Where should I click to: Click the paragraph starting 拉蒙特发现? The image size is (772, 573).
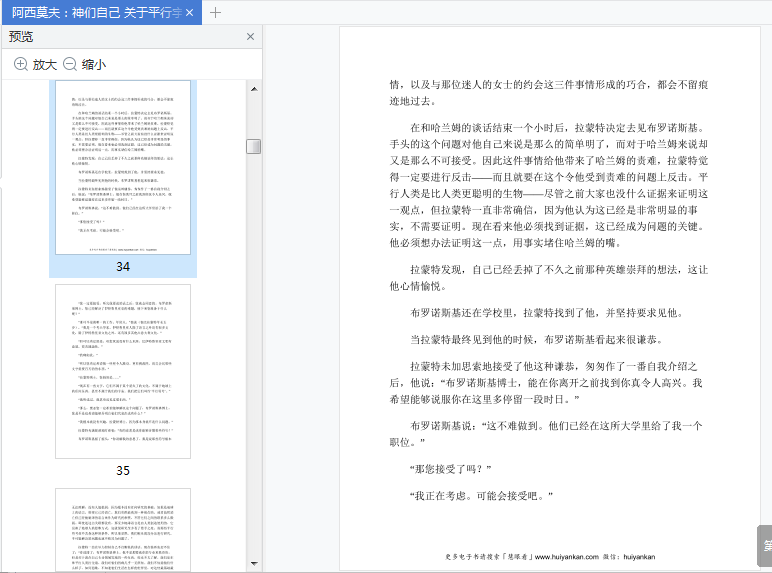(x=549, y=278)
